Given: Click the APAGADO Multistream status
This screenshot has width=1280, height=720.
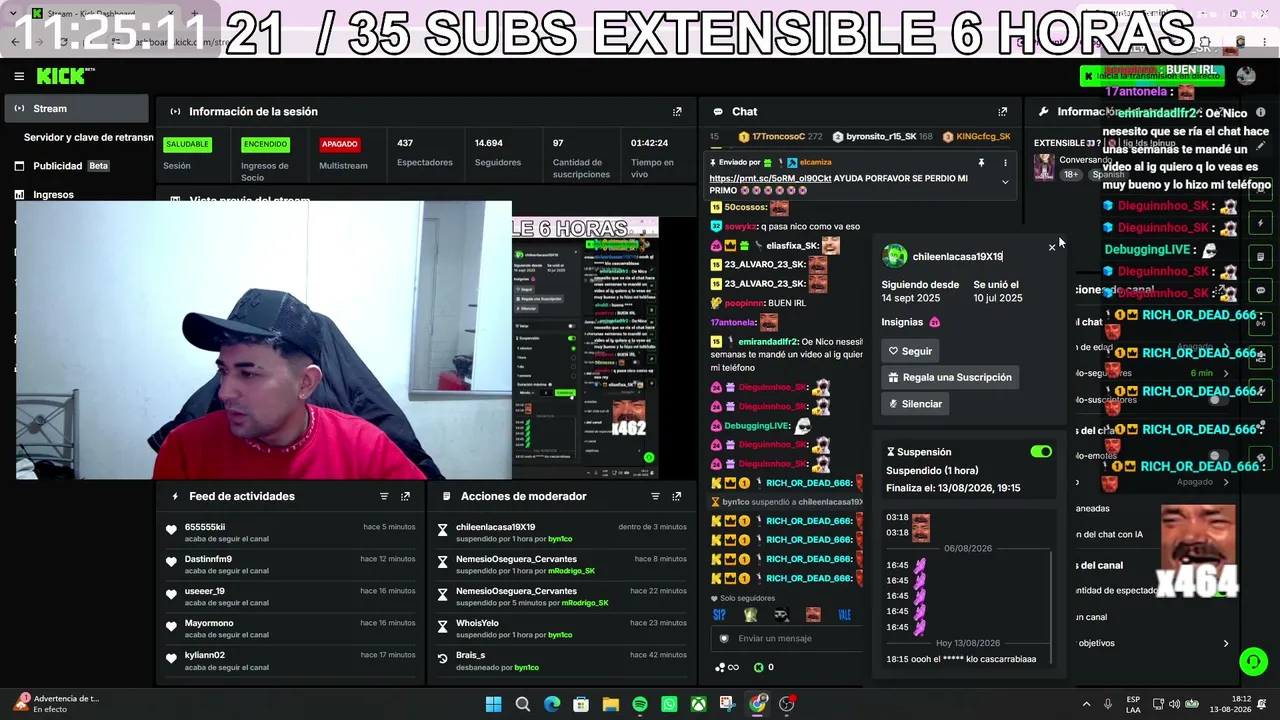Looking at the screenshot, I should point(339,144).
